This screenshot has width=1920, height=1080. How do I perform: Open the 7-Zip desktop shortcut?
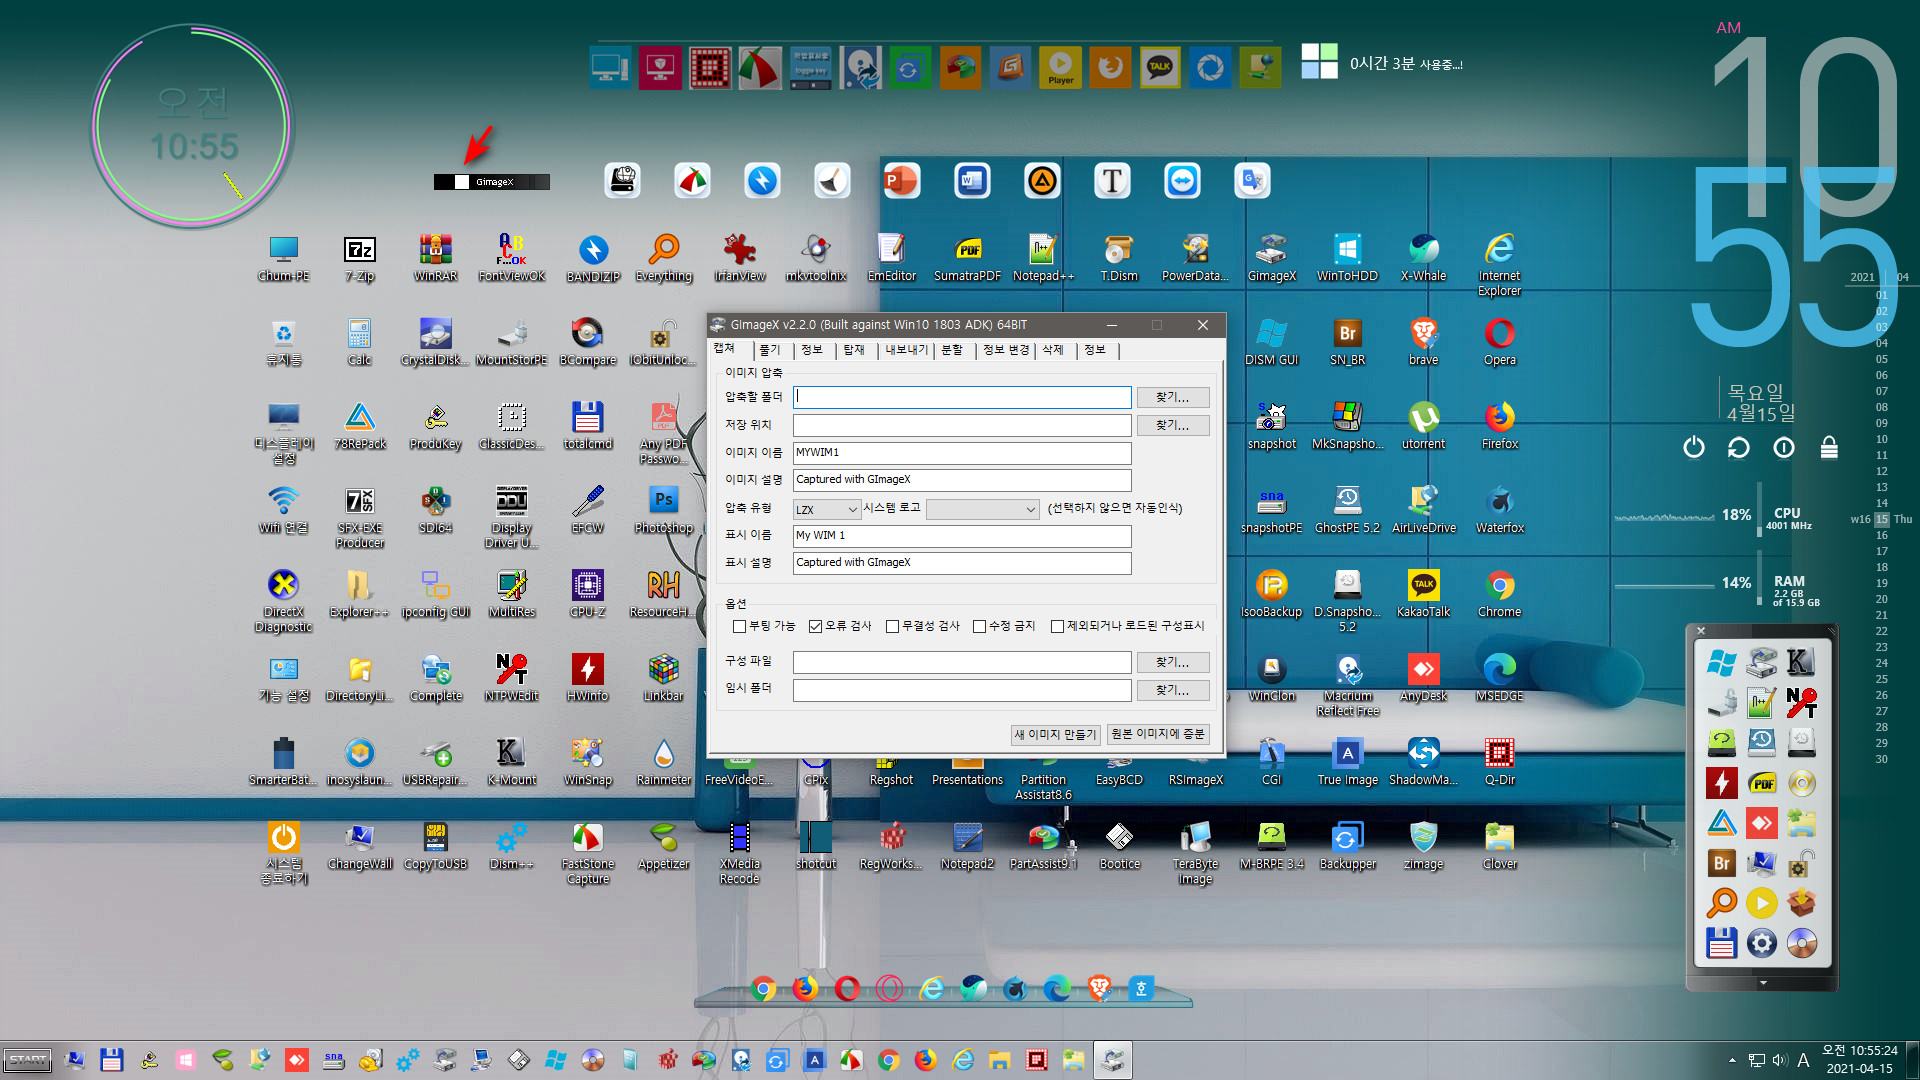click(360, 258)
